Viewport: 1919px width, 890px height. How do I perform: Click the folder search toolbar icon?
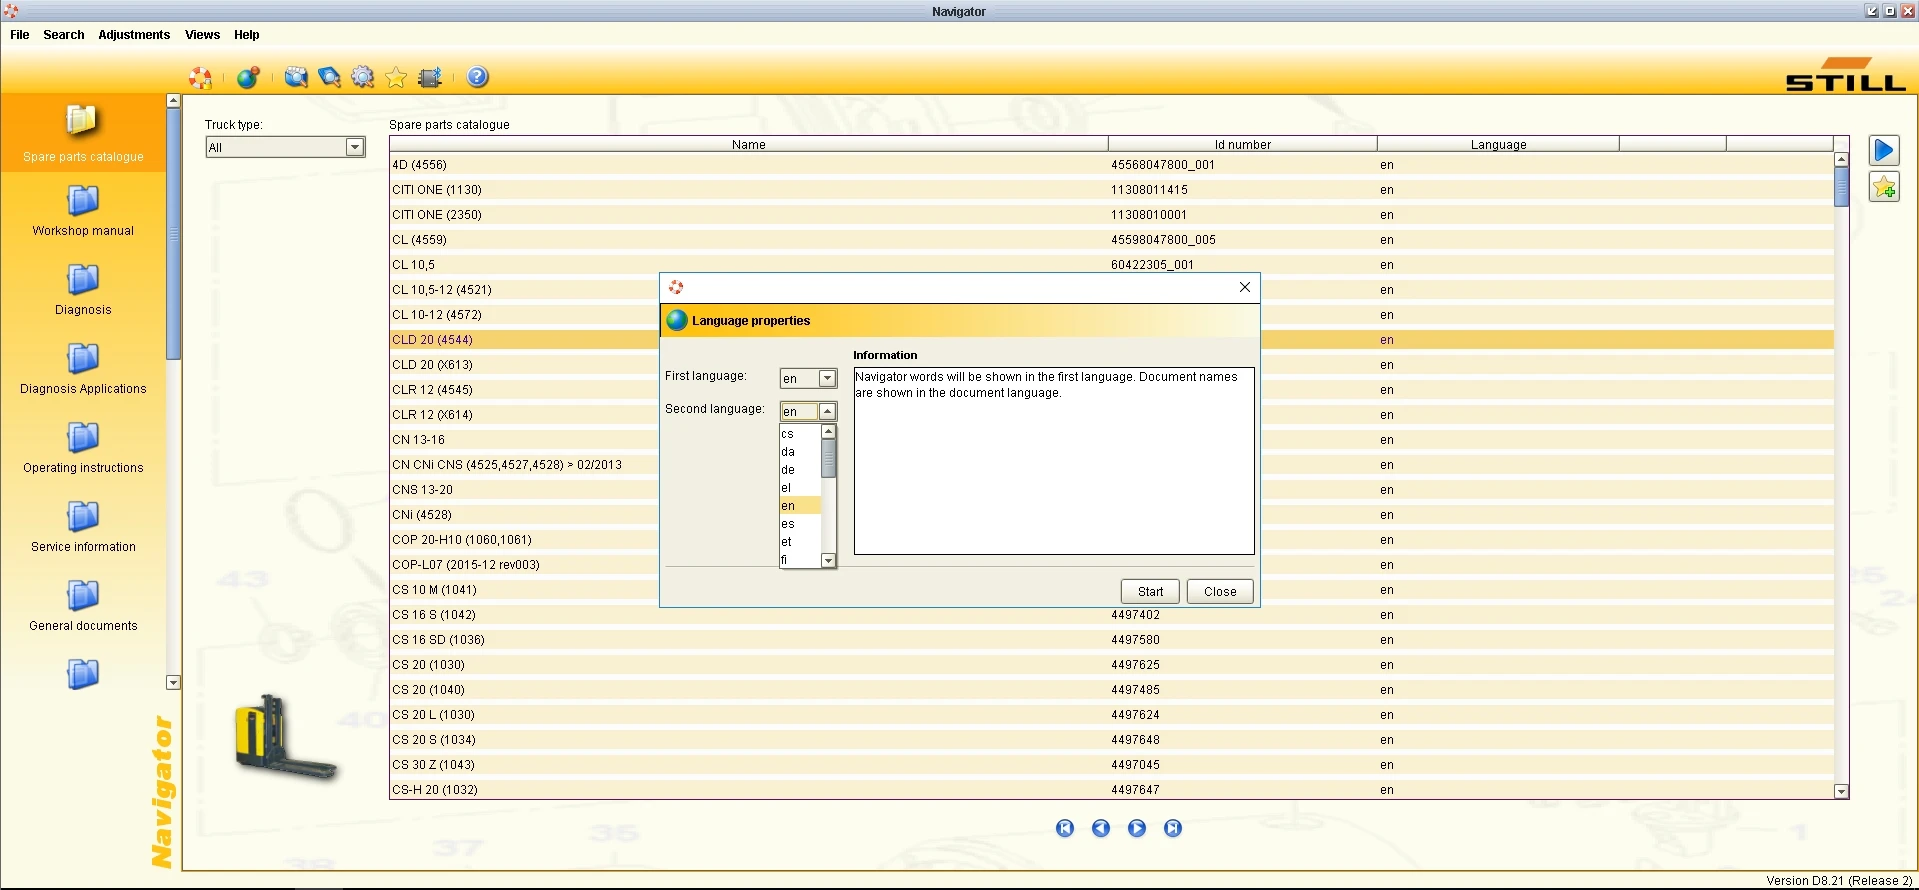tap(295, 77)
